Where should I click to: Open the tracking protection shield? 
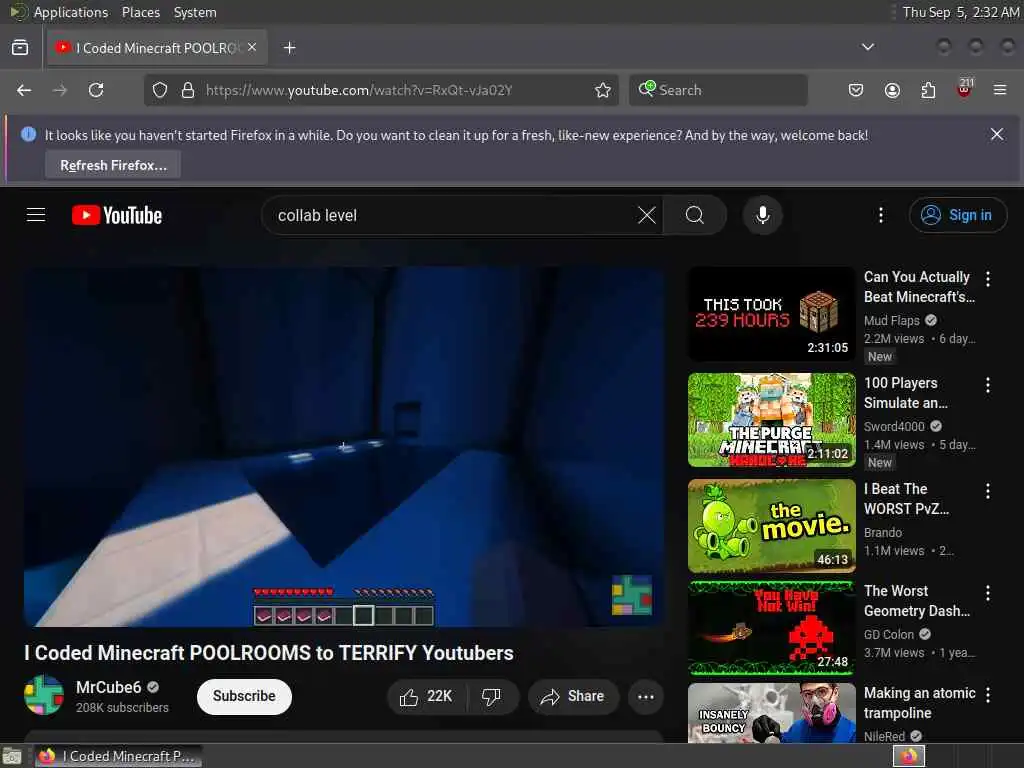[x=160, y=90]
